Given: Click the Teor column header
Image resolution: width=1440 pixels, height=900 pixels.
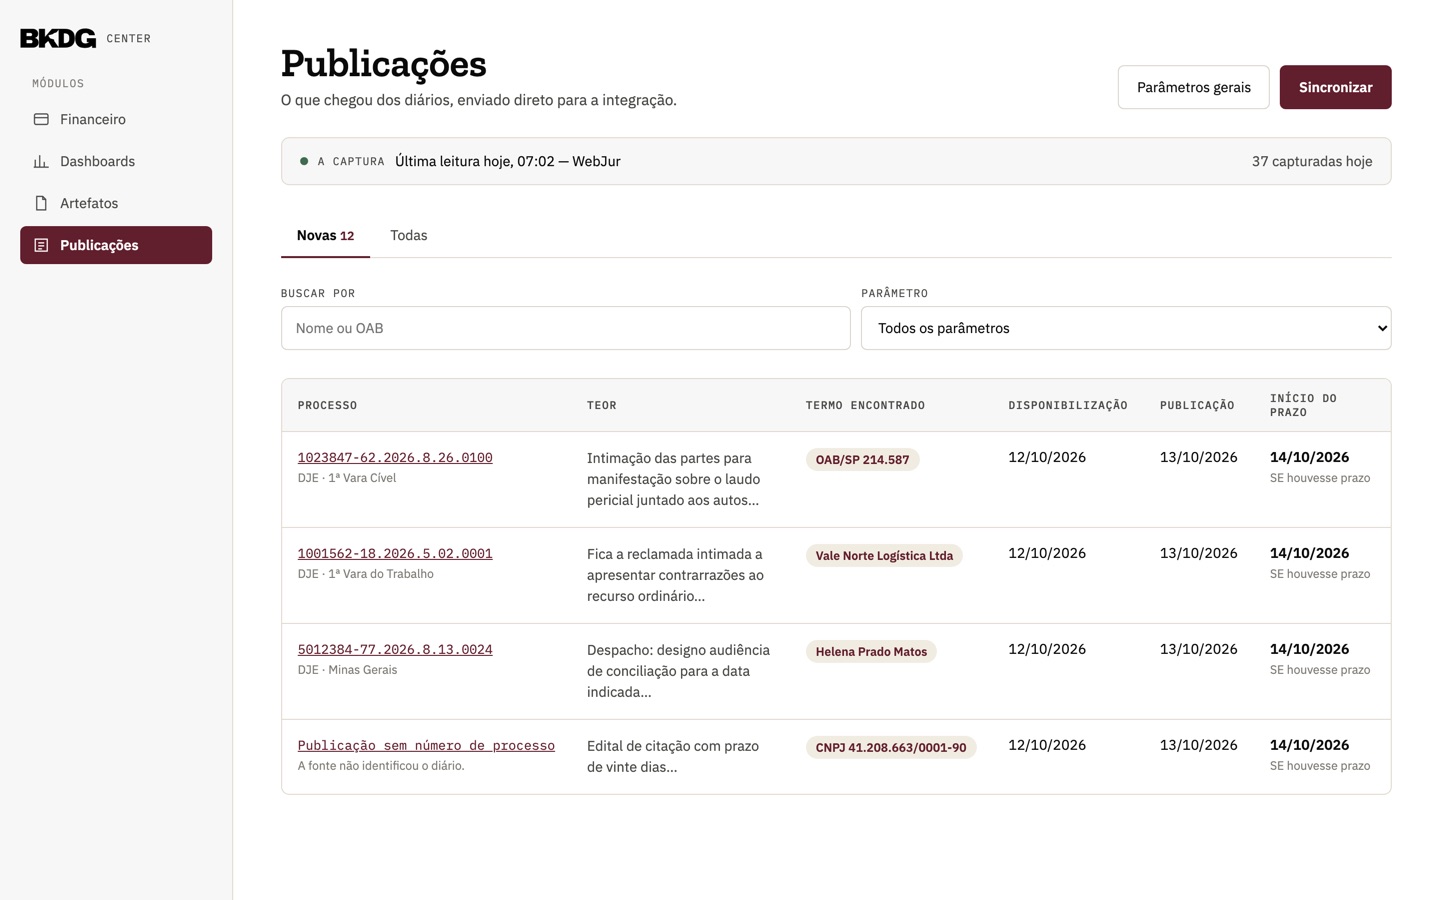Looking at the screenshot, I should (602, 405).
